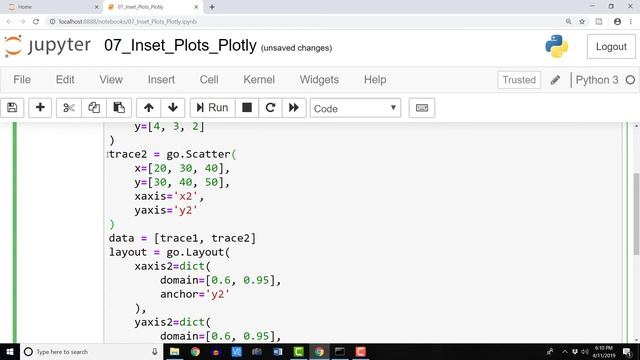Click code line trace2 = go.Scatter(

(x=173, y=154)
